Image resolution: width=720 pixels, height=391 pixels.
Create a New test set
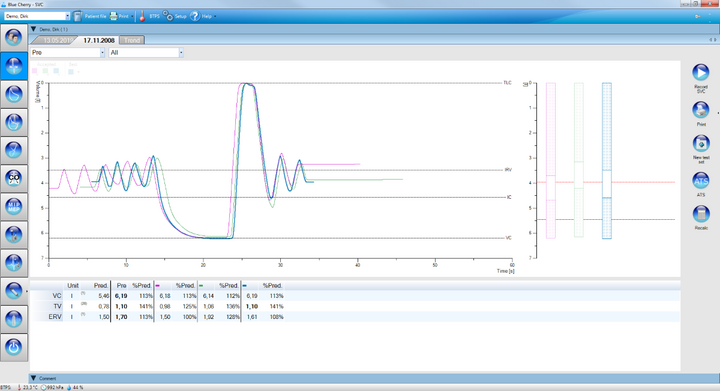(701, 143)
